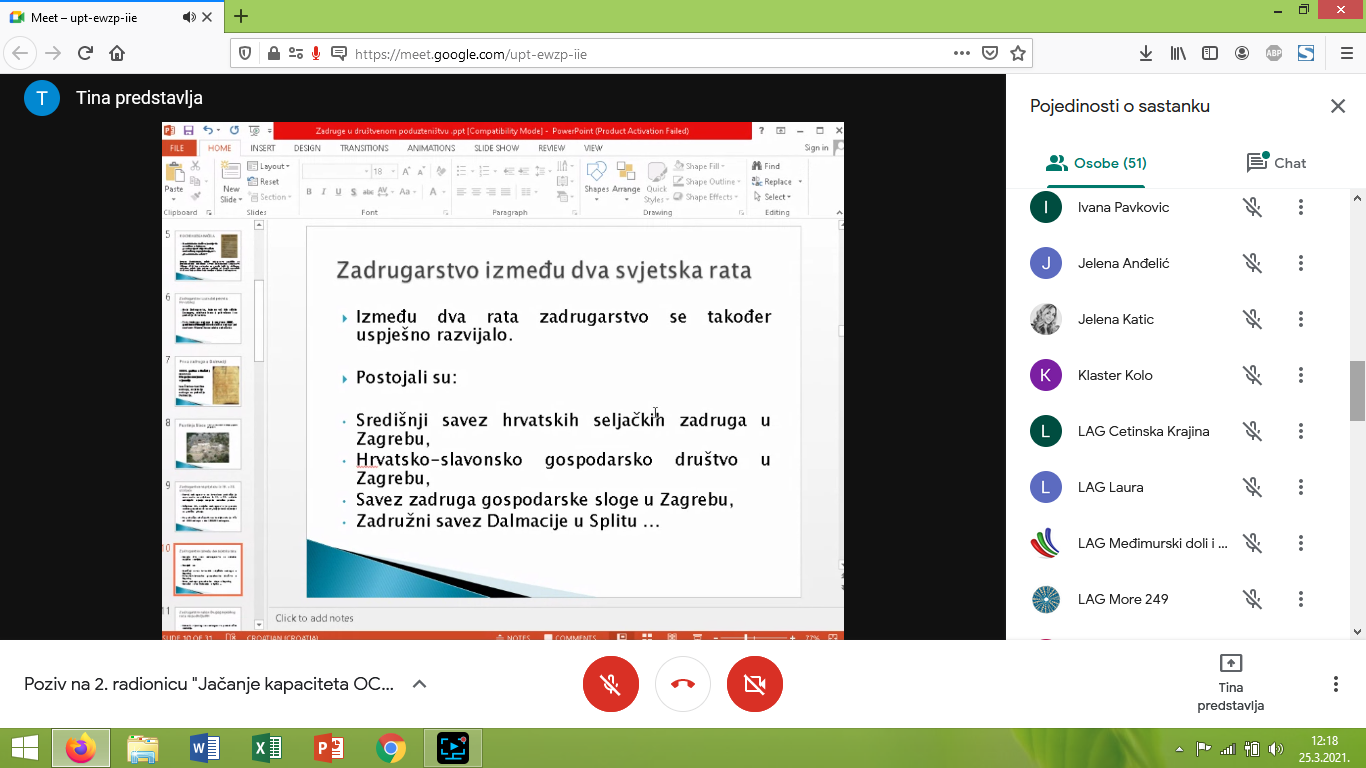The width and height of the screenshot is (1366, 768).
Task: Bookmark this page with star icon
Action: [x=1017, y=53]
